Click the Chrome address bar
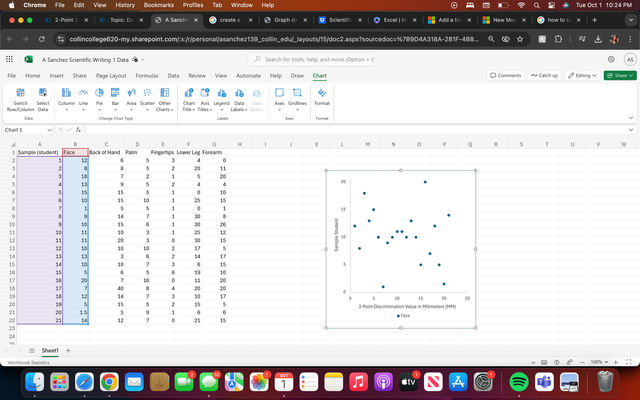This screenshot has height=400, width=640. pos(273,39)
